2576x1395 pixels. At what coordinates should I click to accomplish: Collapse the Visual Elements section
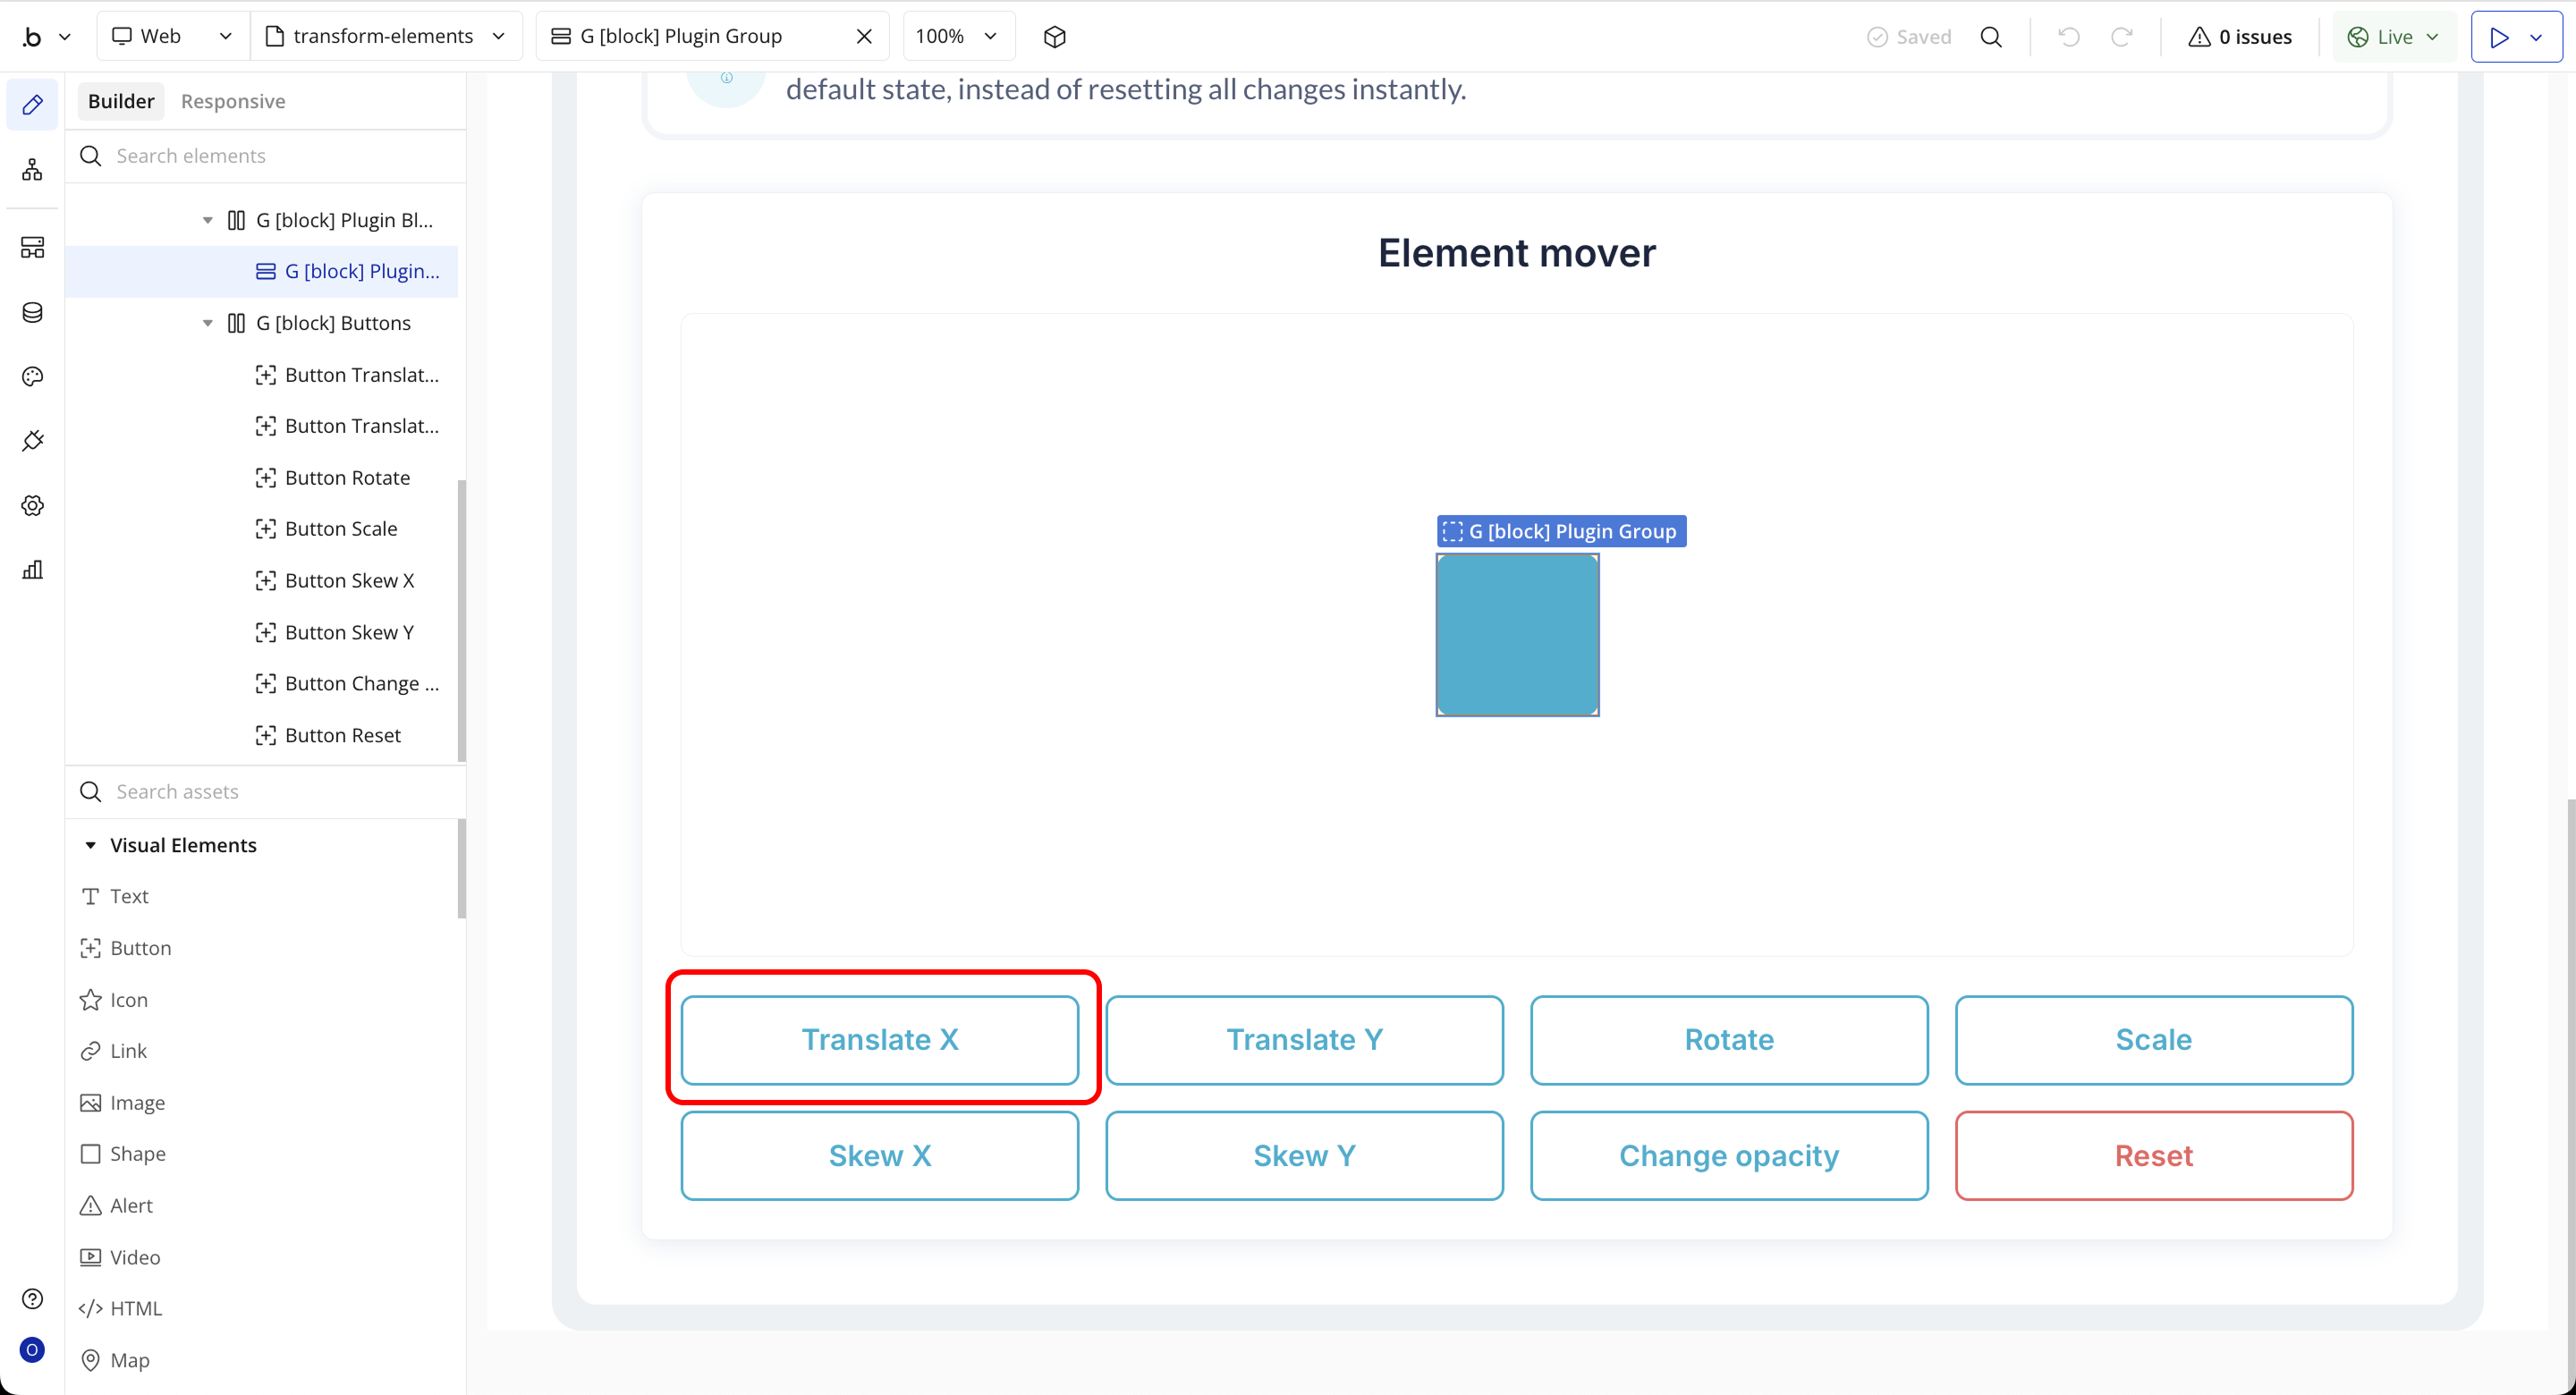(x=90, y=845)
